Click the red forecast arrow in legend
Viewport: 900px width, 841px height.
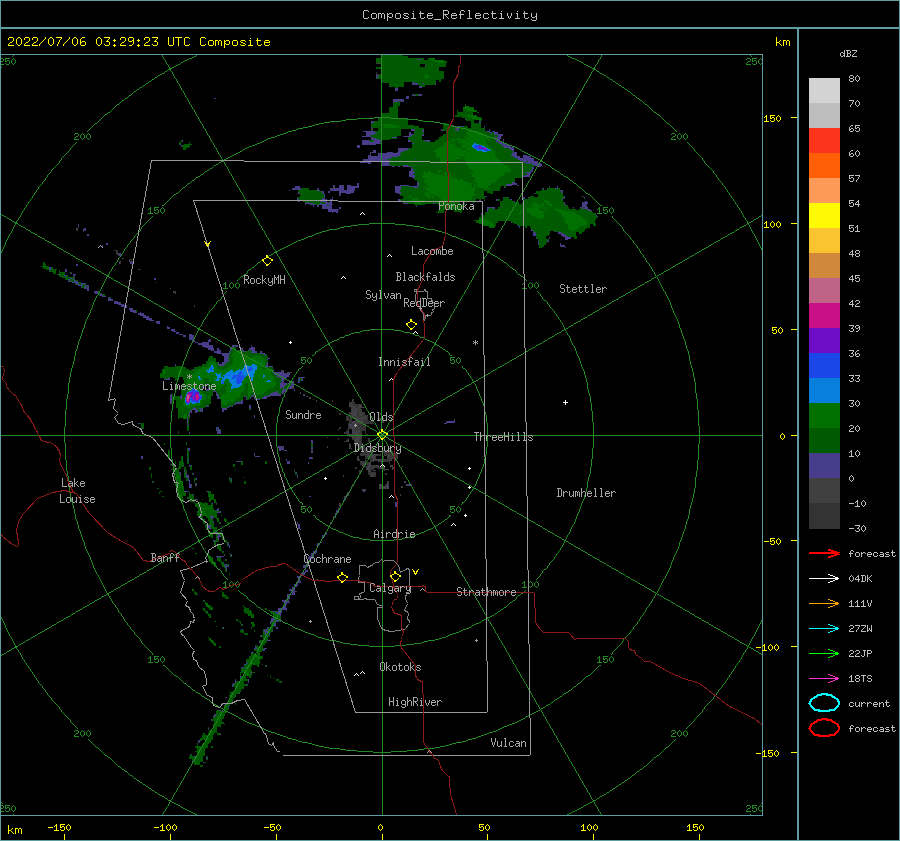pos(824,553)
